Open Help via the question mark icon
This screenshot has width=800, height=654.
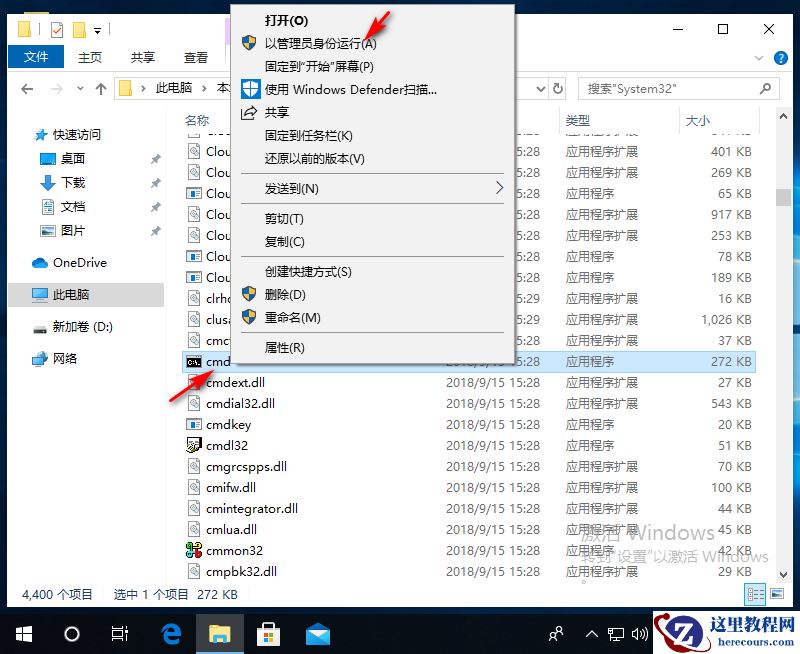[781, 57]
